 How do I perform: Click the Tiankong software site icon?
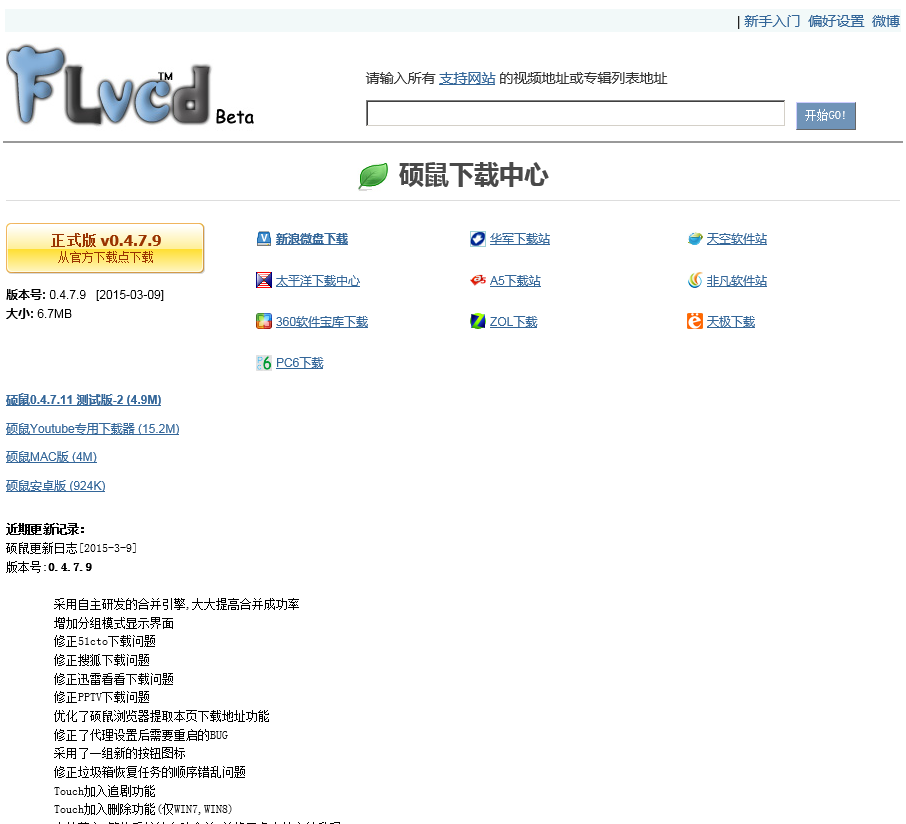(695, 239)
